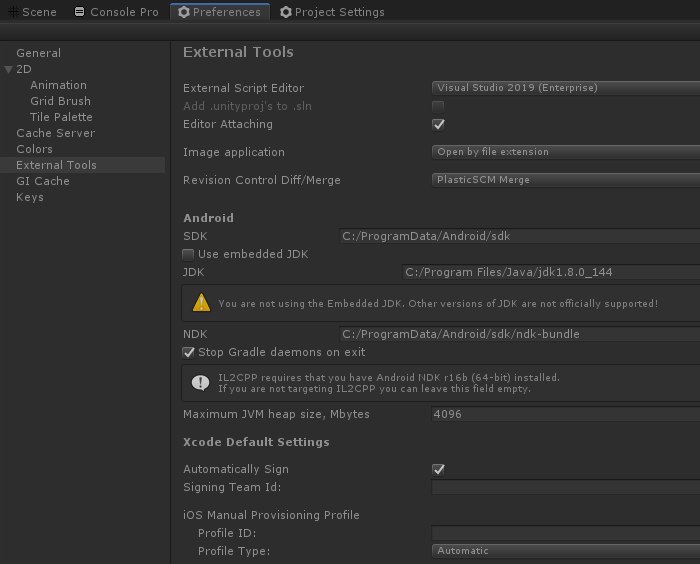This screenshot has height=564, width=700.
Task: Open Keys preferences
Action: (30, 197)
